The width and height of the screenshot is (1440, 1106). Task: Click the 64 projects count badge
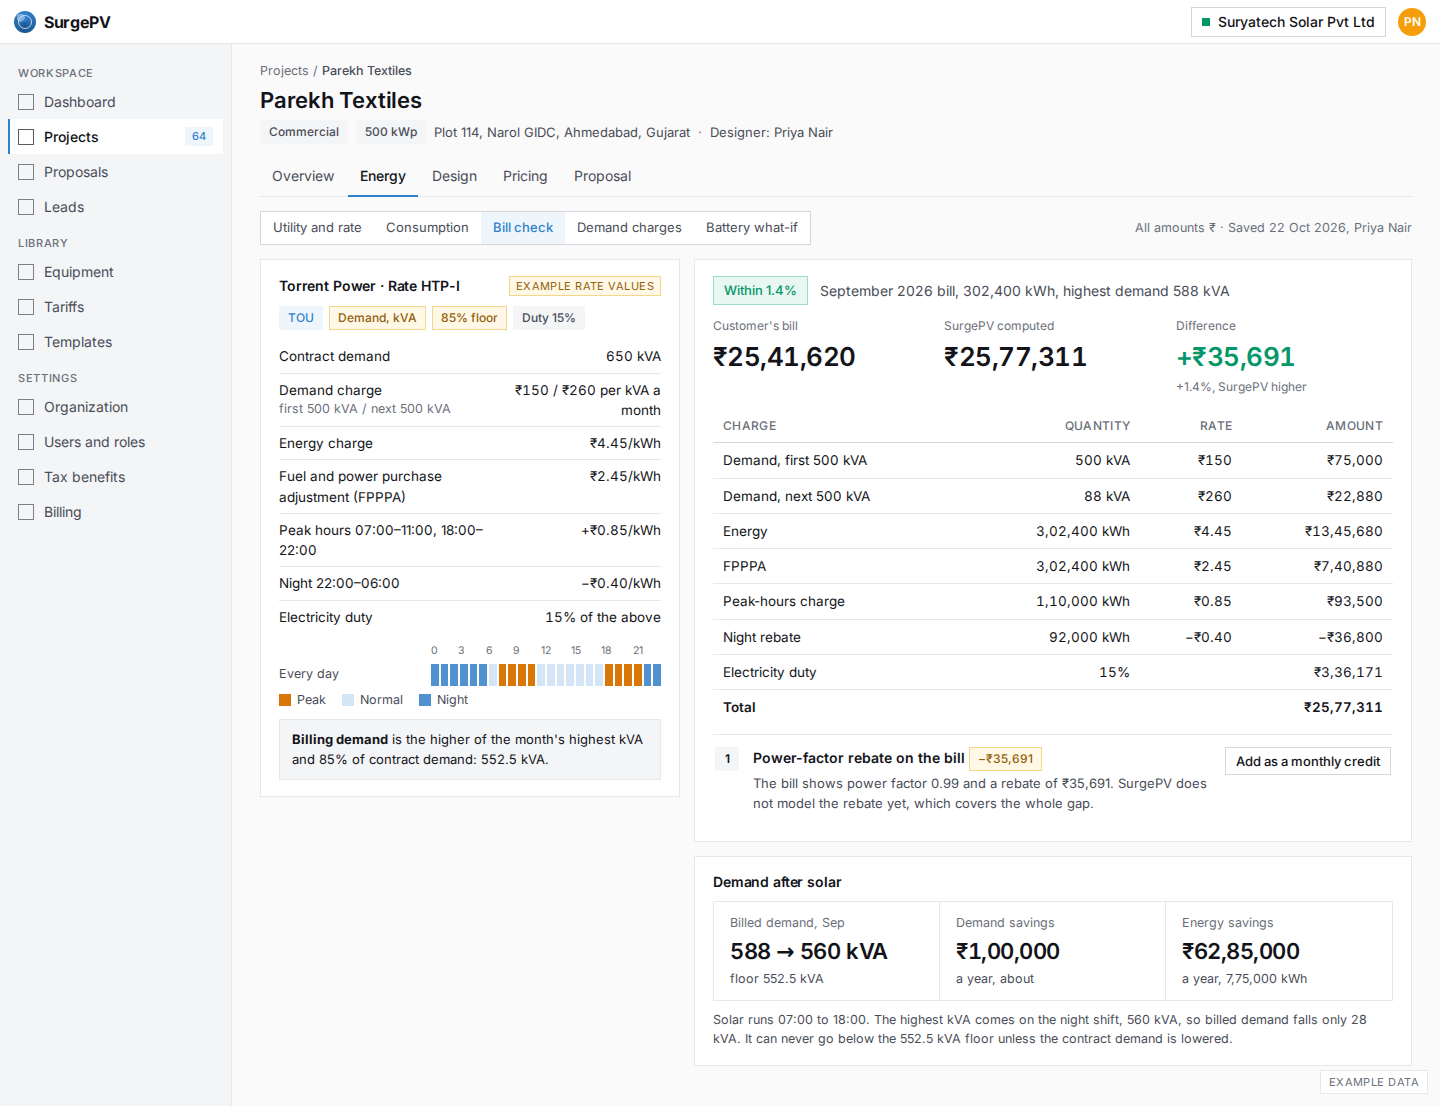pos(199,137)
